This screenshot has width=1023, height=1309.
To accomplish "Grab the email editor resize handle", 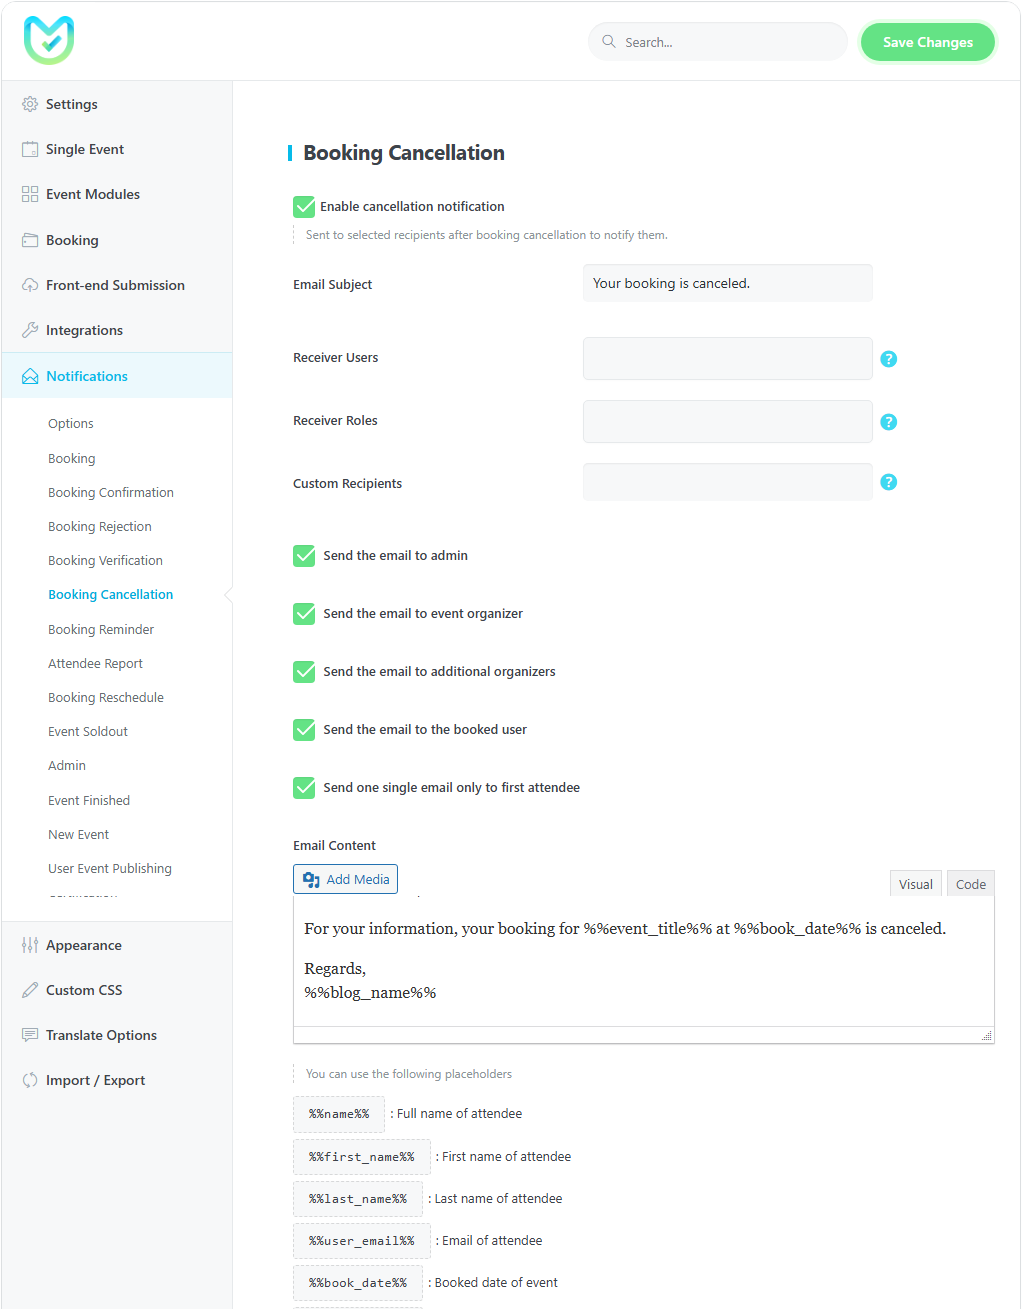I will (987, 1036).
